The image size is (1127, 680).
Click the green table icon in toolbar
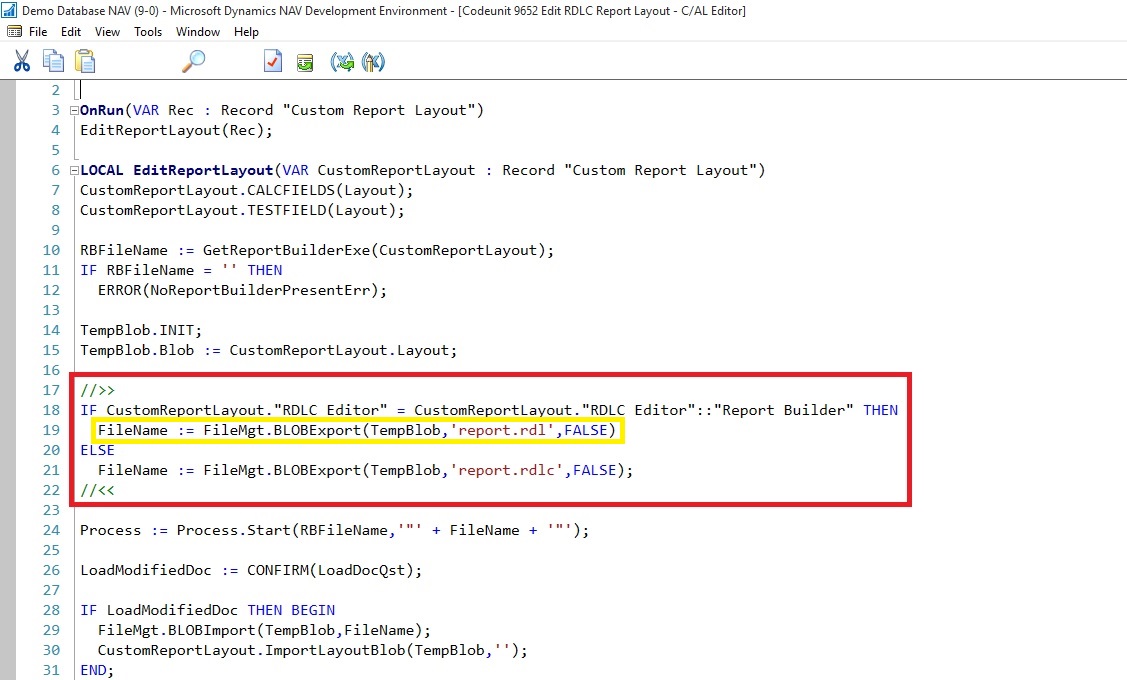pyautogui.click(x=307, y=62)
